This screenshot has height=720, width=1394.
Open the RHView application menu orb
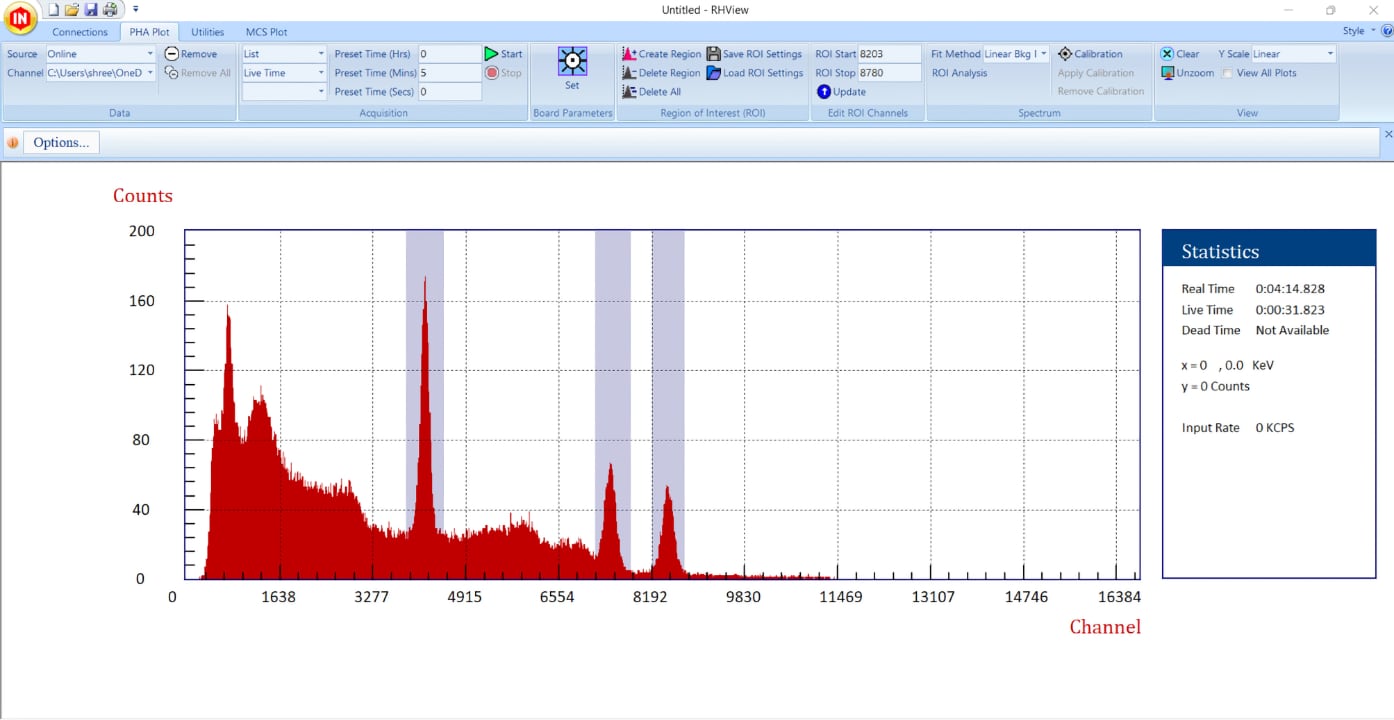[x=19, y=17]
